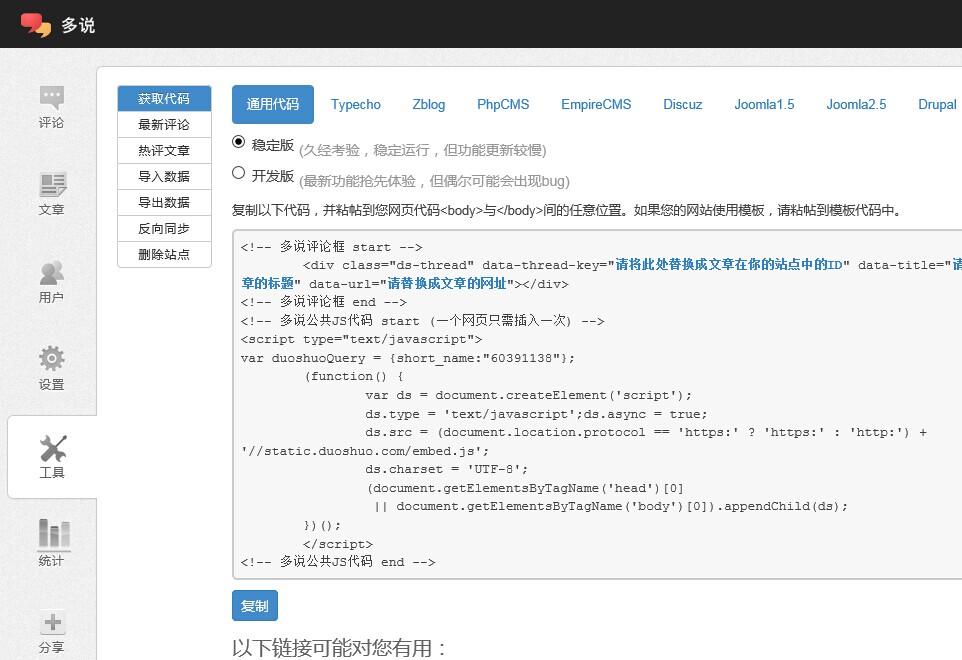The height and width of the screenshot is (660, 962).
Task: Click the 多说 logo icon
Action: click(36, 25)
